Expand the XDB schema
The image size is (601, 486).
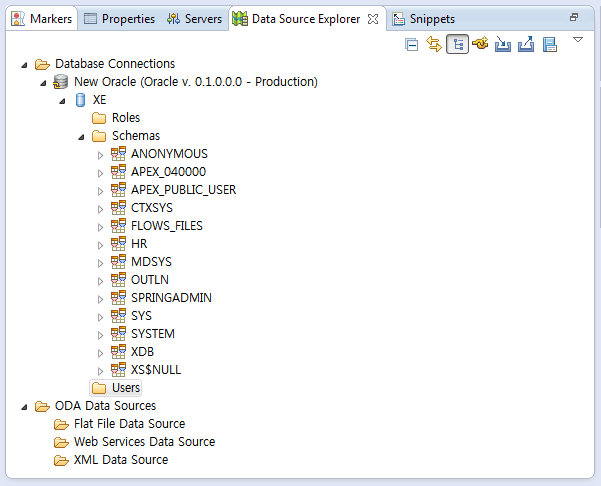pyautogui.click(x=100, y=353)
